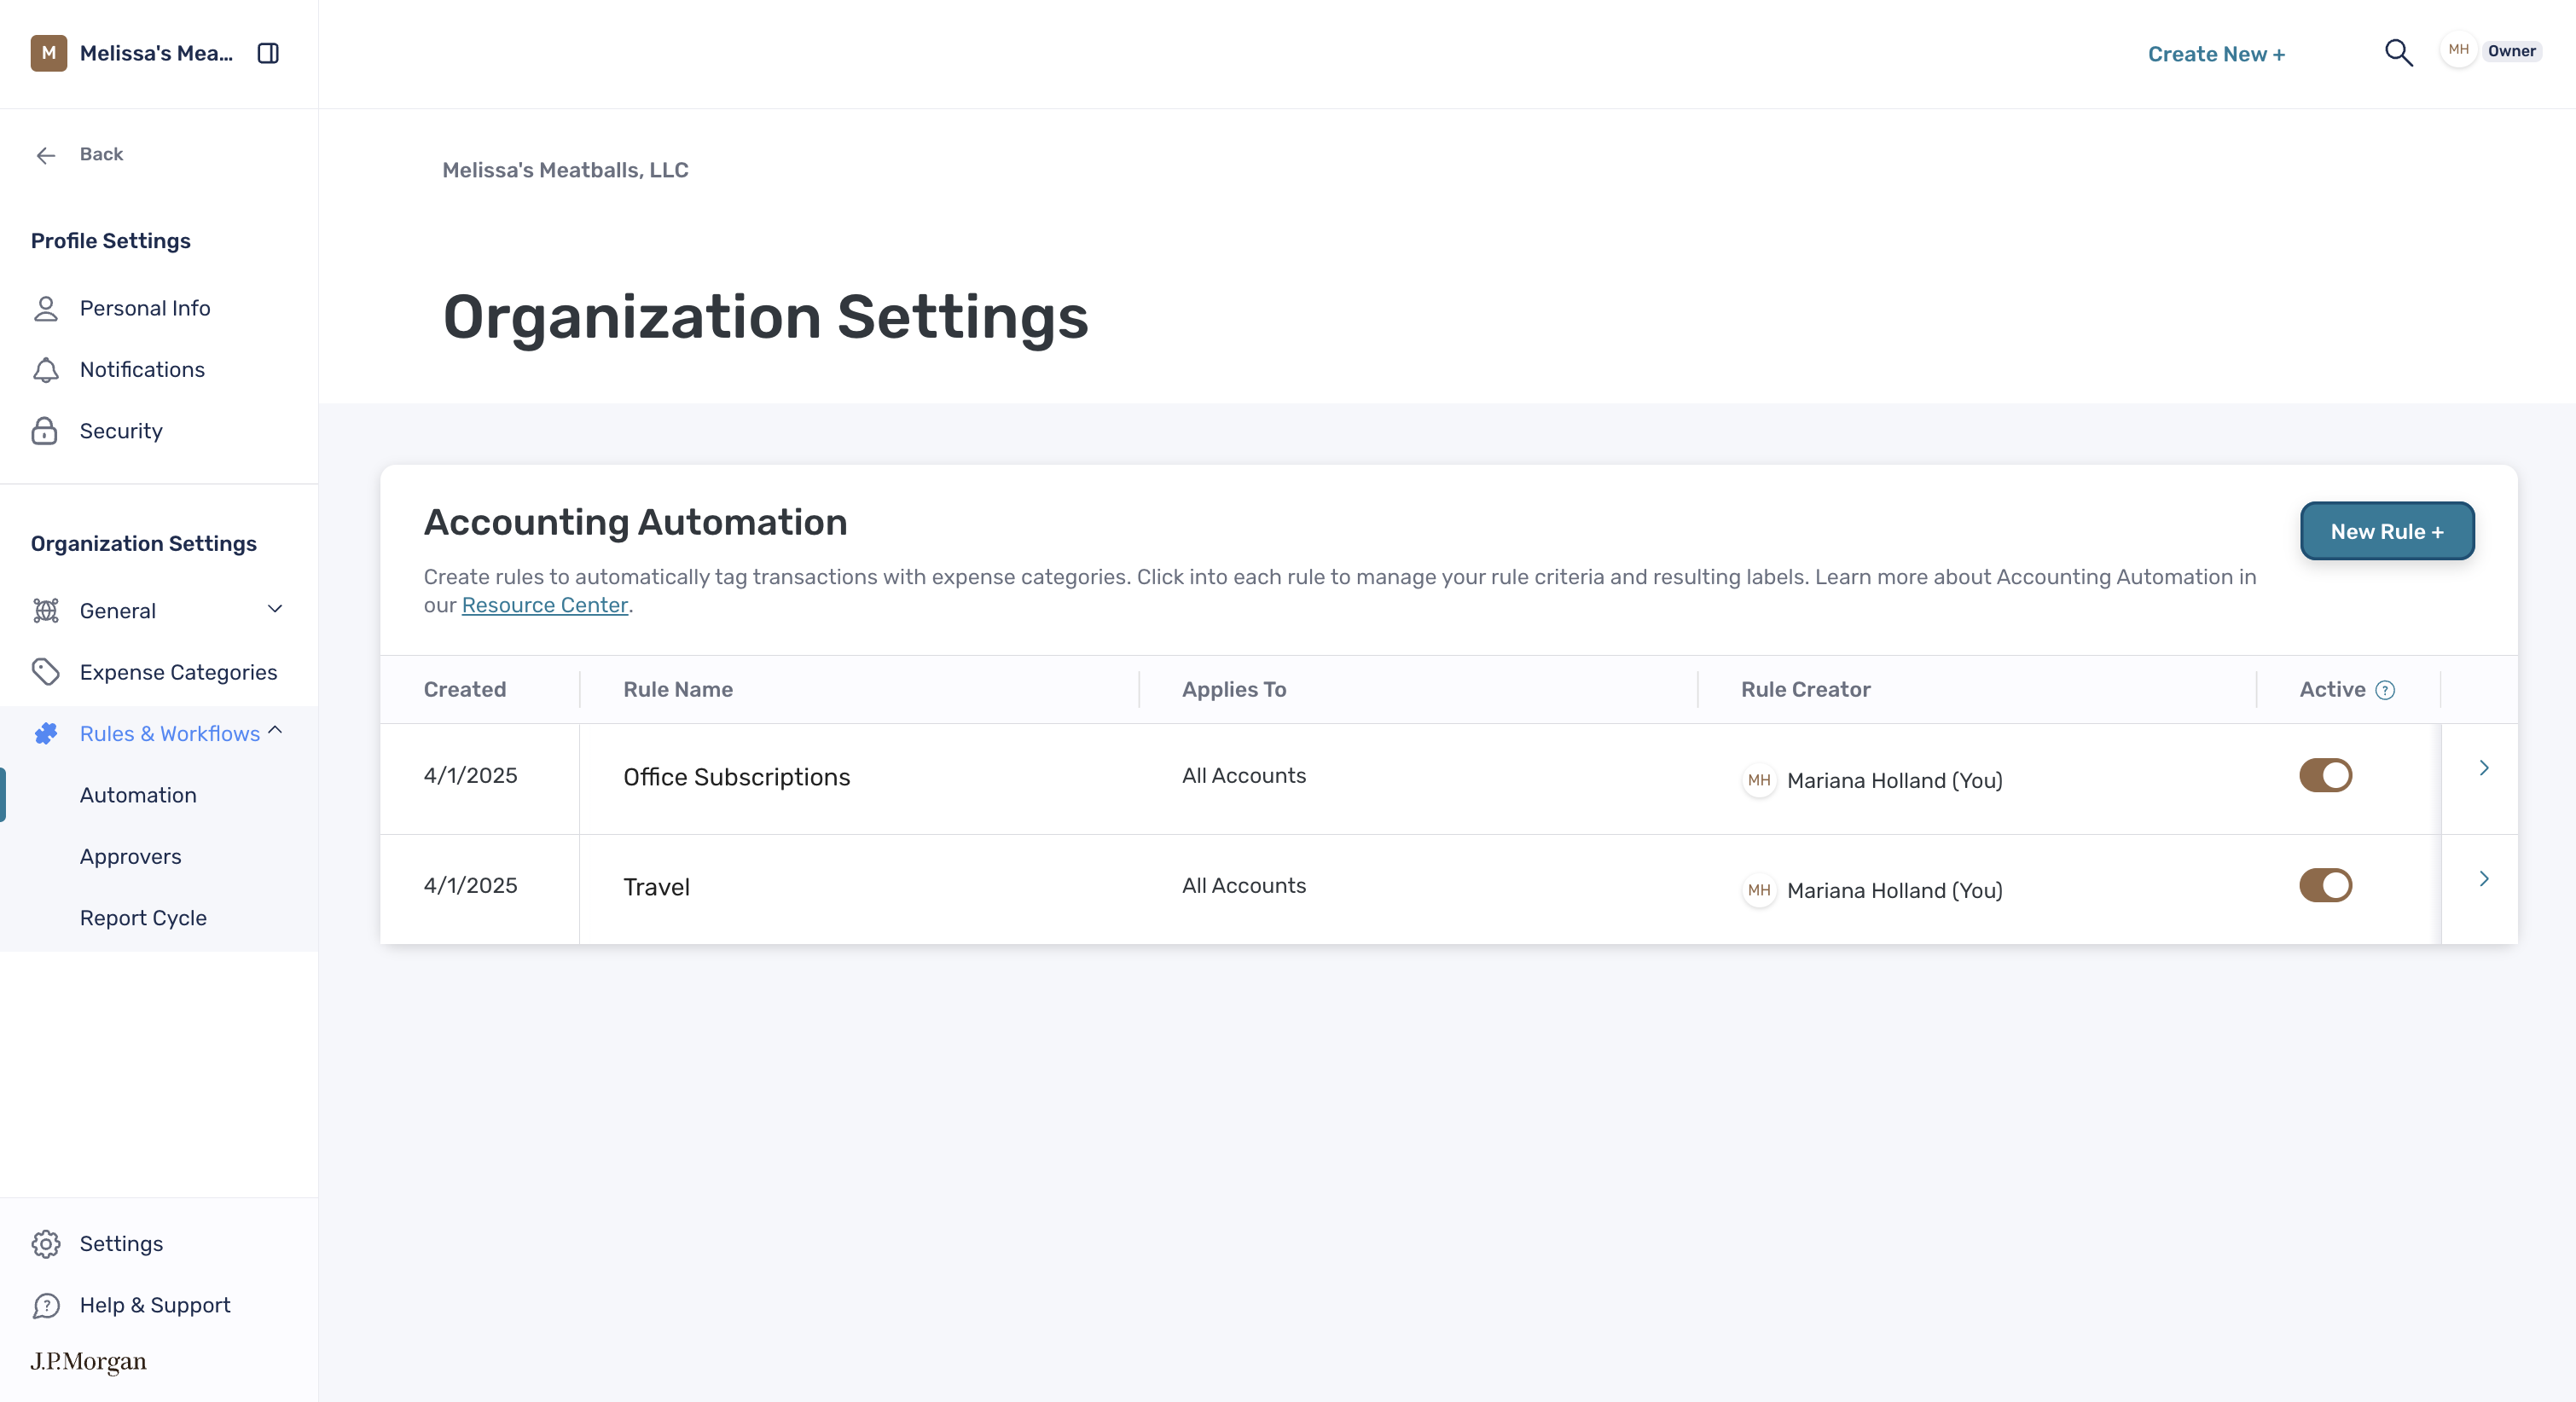Open Help & Support label

coord(155,1305)
